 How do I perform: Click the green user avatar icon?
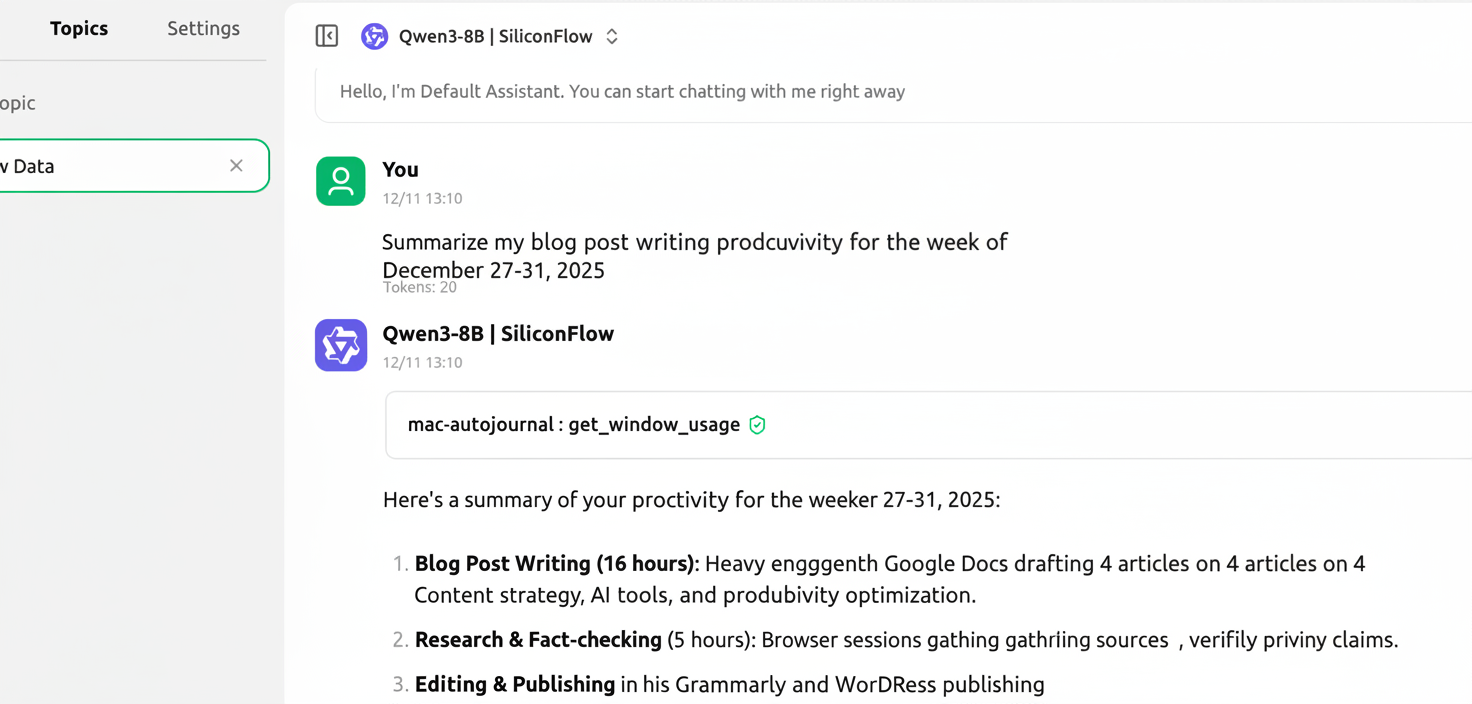point(340,181)
